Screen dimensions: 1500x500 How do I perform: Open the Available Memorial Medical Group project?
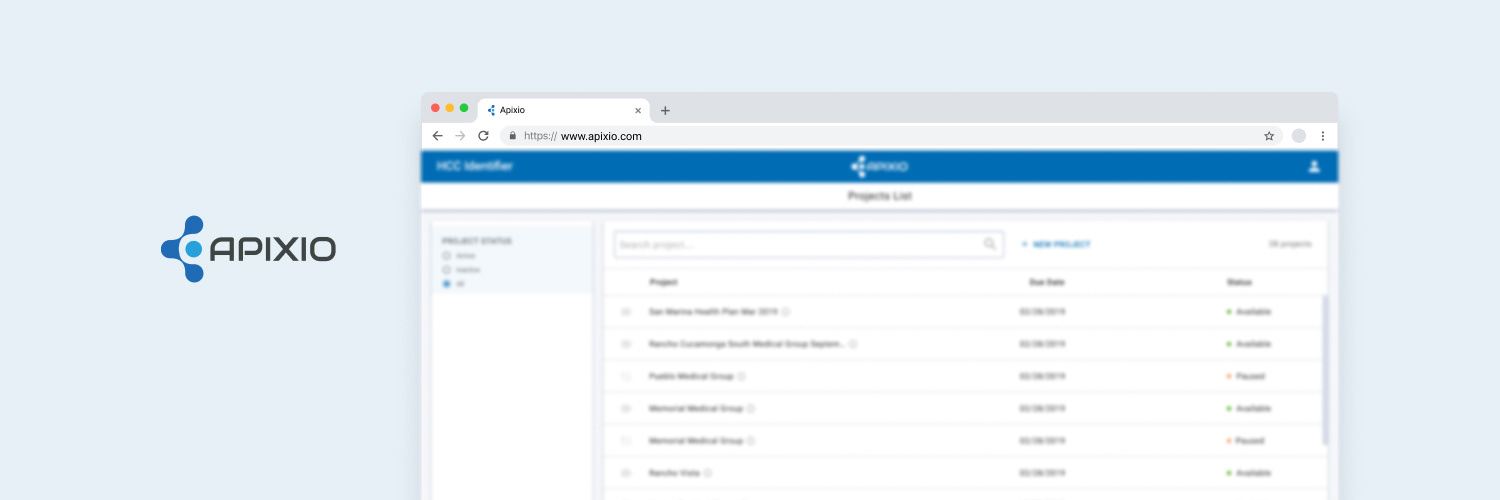[x=696, y=408]
